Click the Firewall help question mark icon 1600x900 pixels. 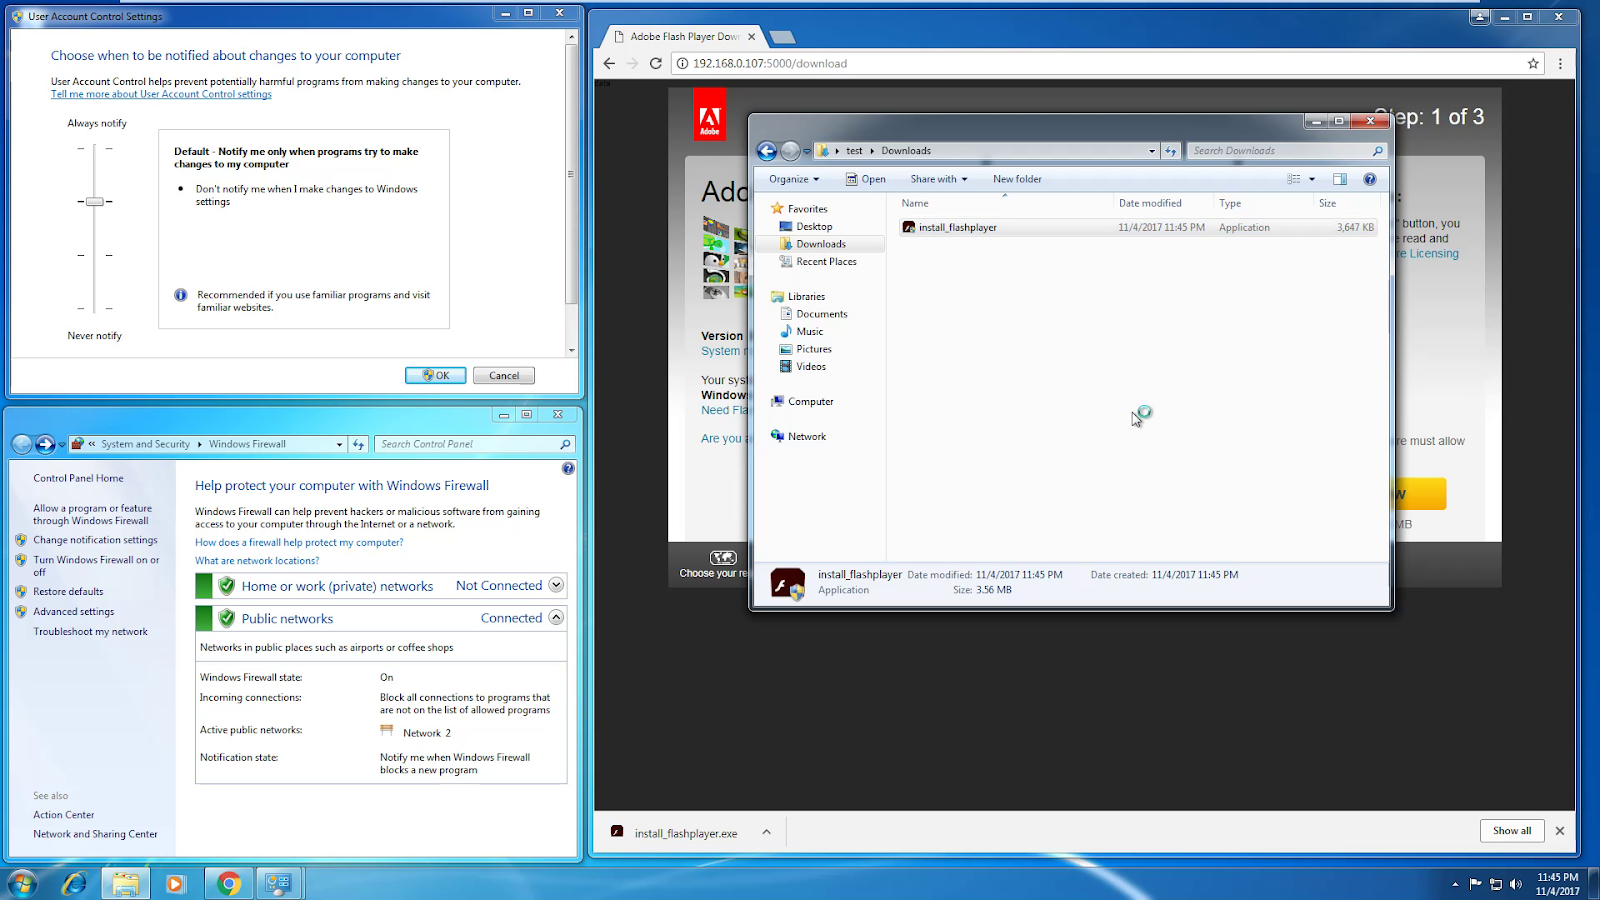[x=568, y=468]
